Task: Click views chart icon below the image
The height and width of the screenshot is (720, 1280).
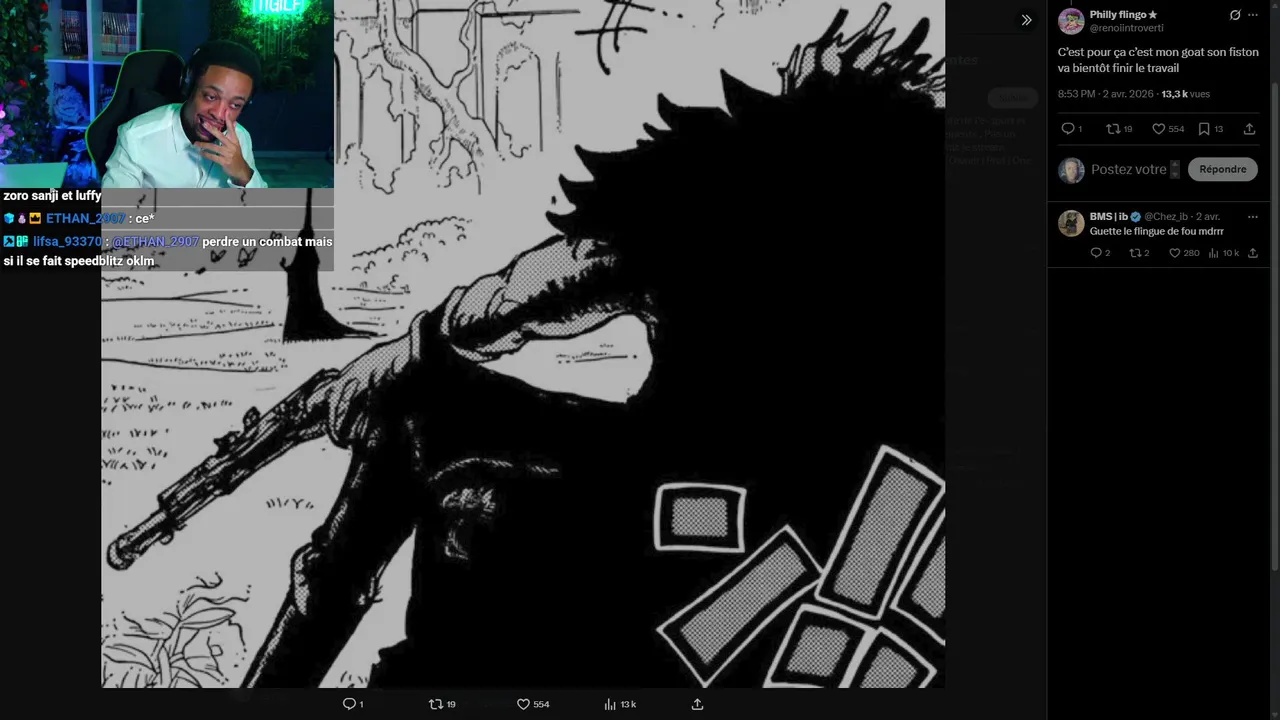Action: coord(610,704)
